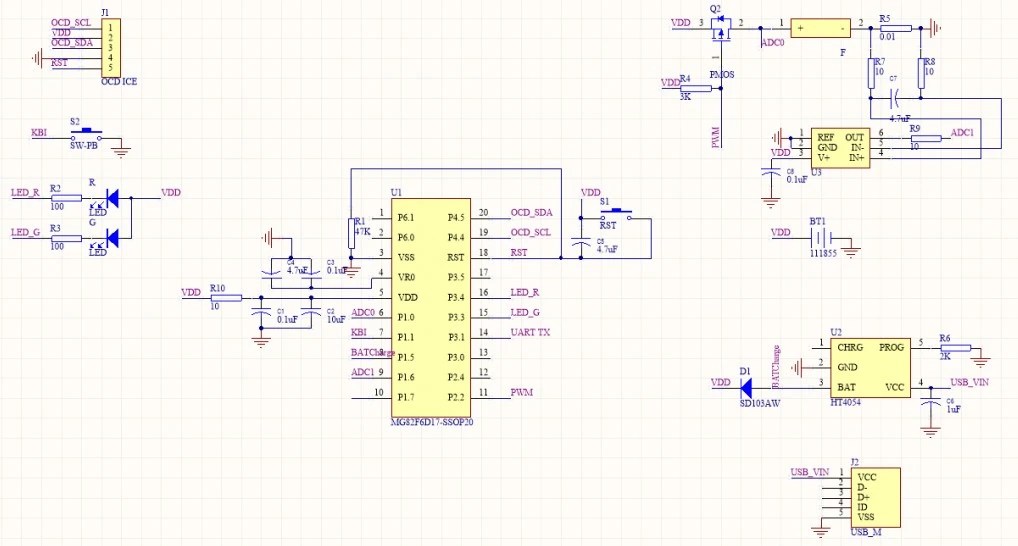
Task: Select the U1 MG82F6D17 microcontroller body
Action: 430,308
